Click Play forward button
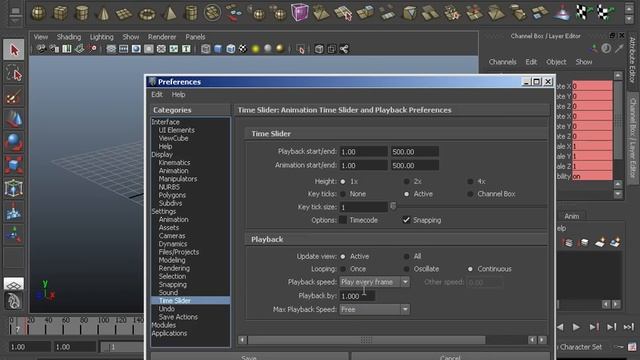The height and width of the screenshot is (360, 640). (576, 327)
